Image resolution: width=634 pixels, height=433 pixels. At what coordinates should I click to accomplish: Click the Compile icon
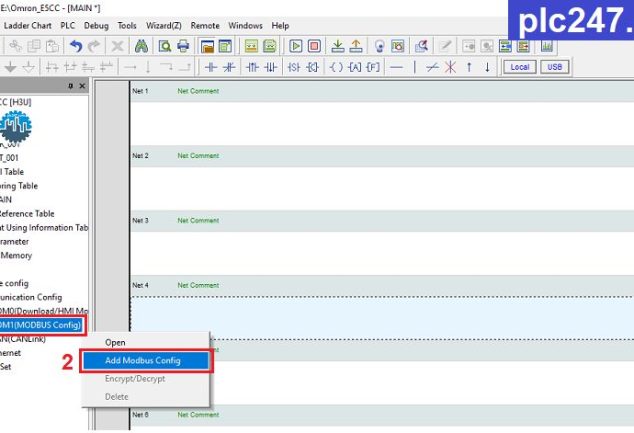click(251, 46)
